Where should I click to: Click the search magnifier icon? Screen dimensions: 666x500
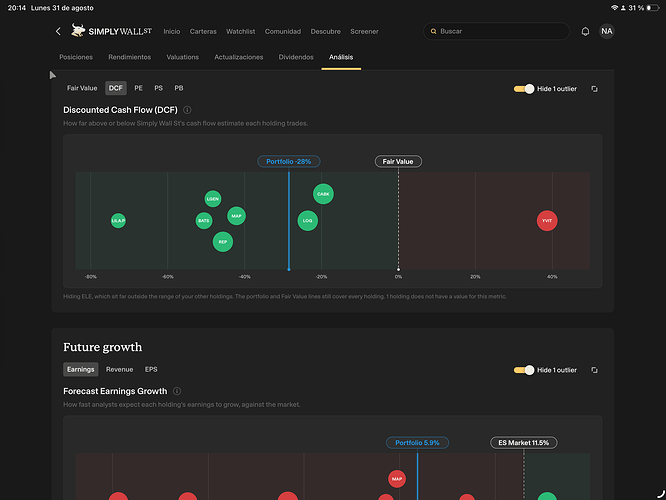[x=433, y=31]
